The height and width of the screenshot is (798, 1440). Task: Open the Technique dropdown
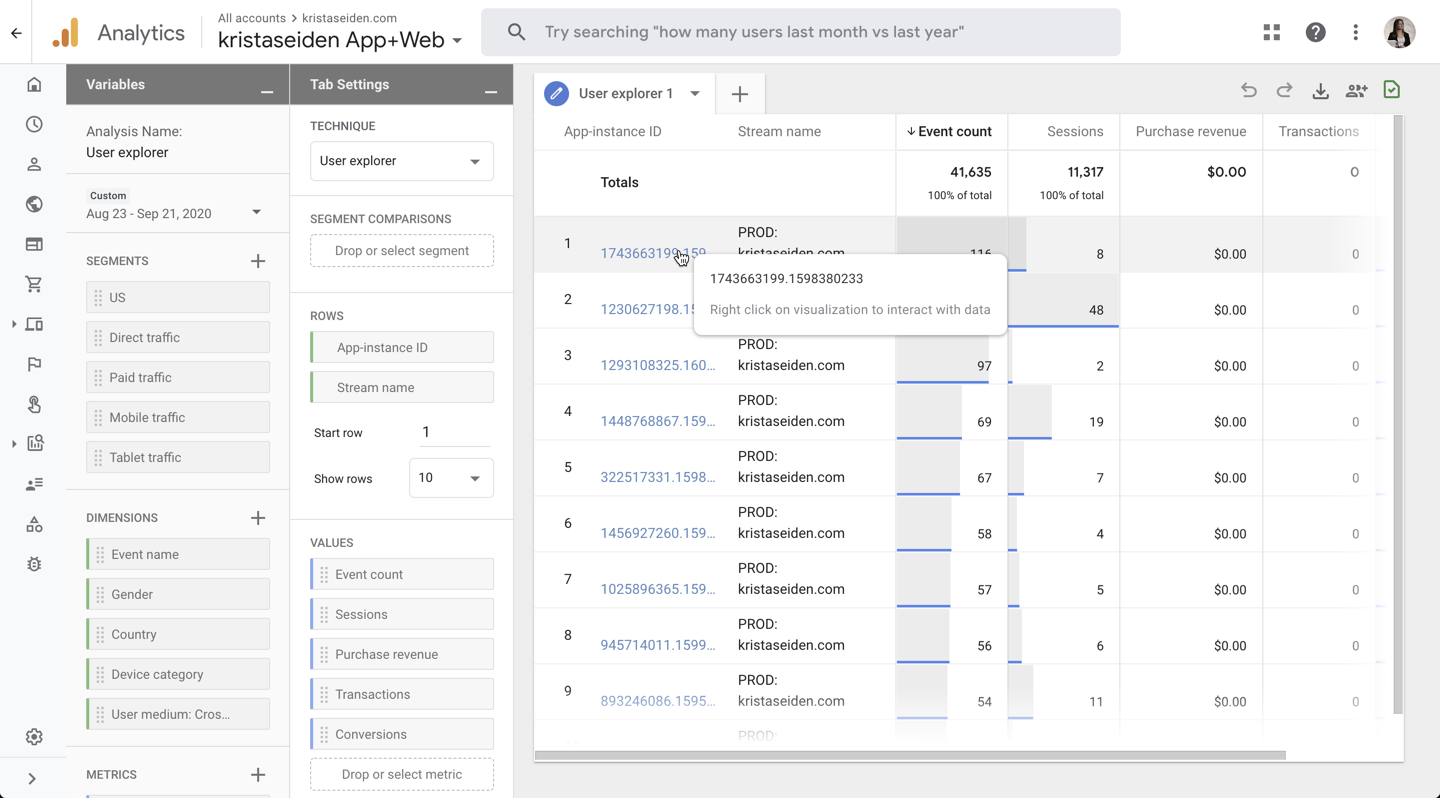(401, 161)
